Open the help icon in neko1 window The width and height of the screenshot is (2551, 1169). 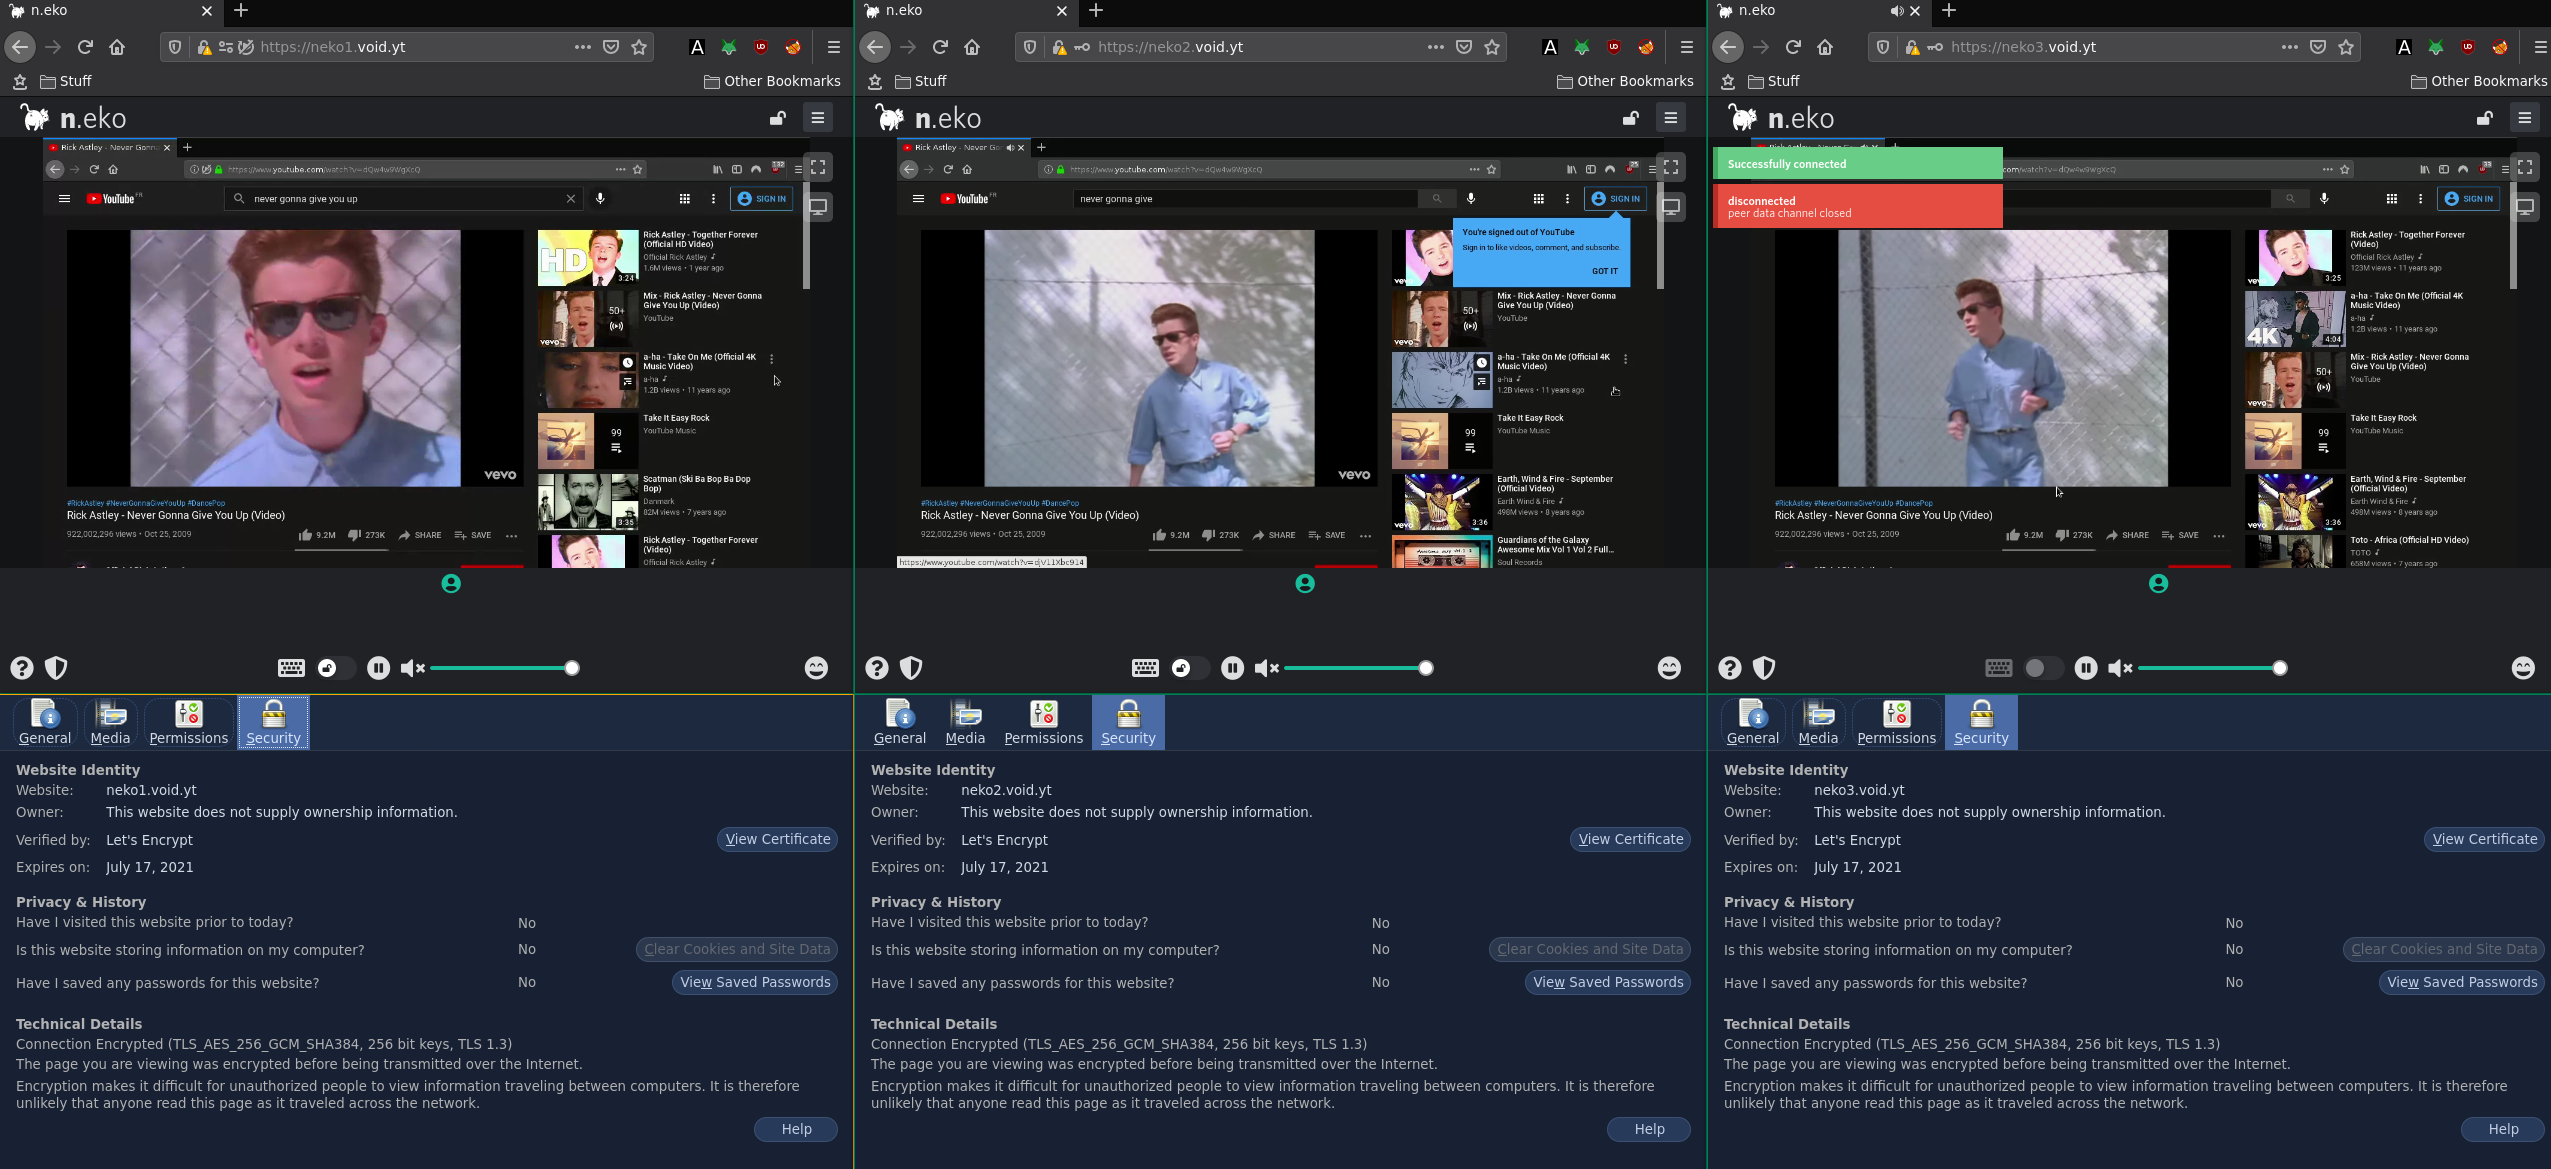[22, 668]
